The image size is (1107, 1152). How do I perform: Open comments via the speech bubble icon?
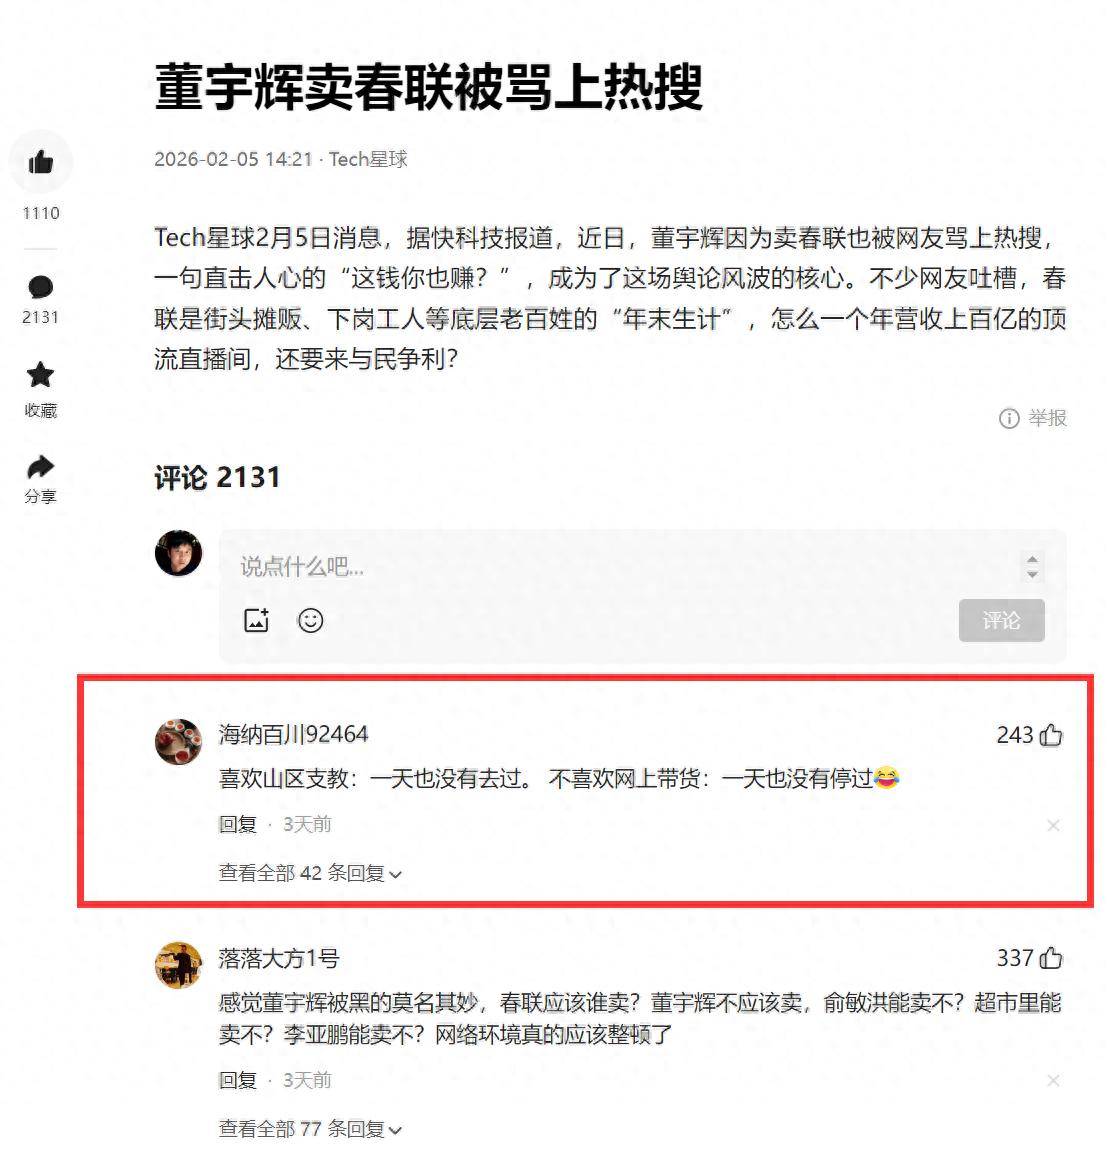click(x=40, y=287)
